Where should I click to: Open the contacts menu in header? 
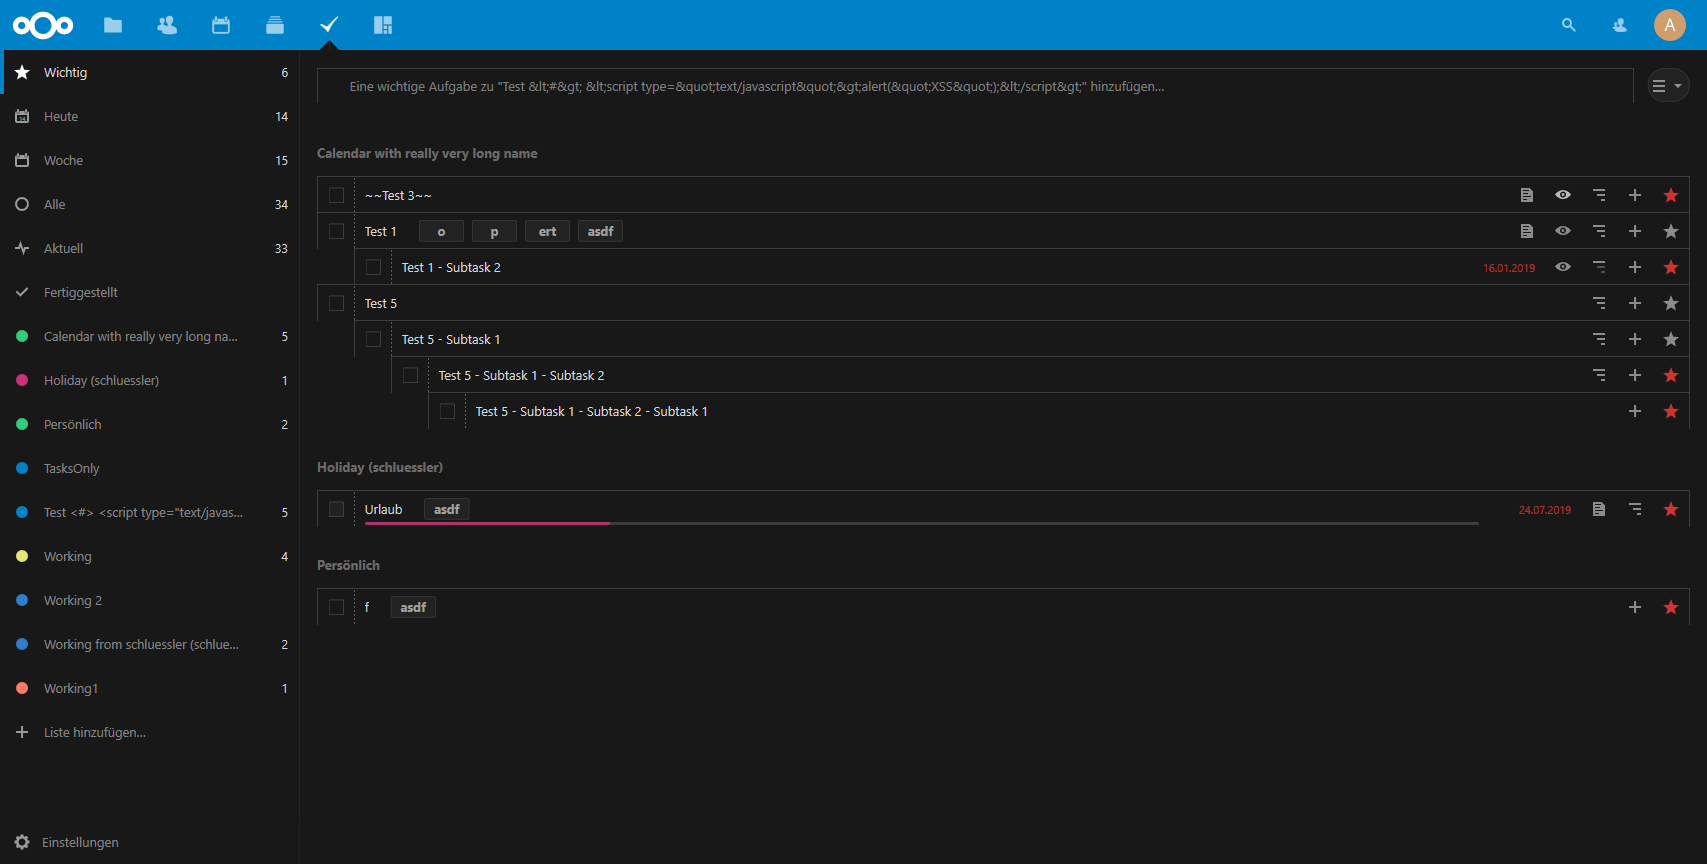click(x=1620, y=25)
